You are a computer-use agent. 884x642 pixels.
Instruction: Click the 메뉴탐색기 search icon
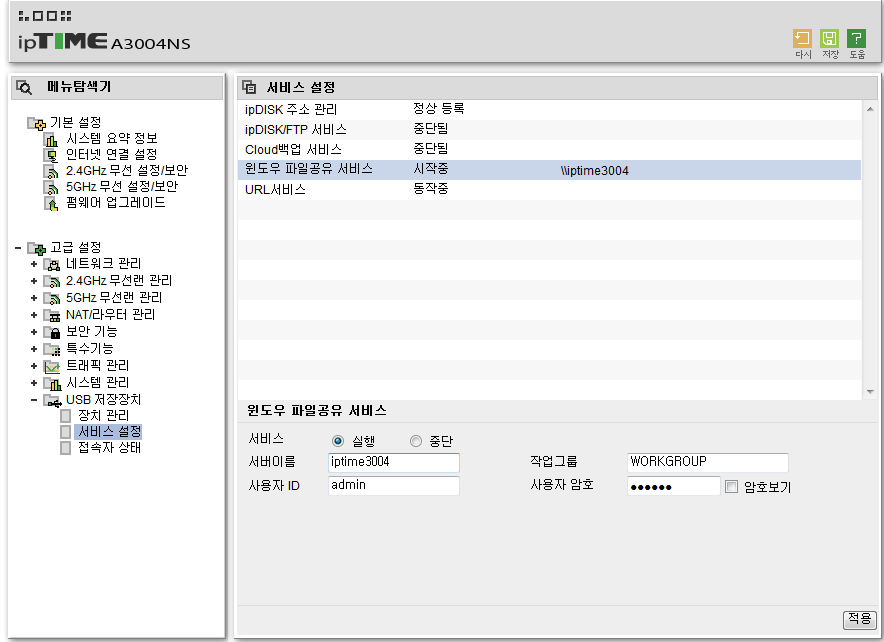(x=24, y=87)
